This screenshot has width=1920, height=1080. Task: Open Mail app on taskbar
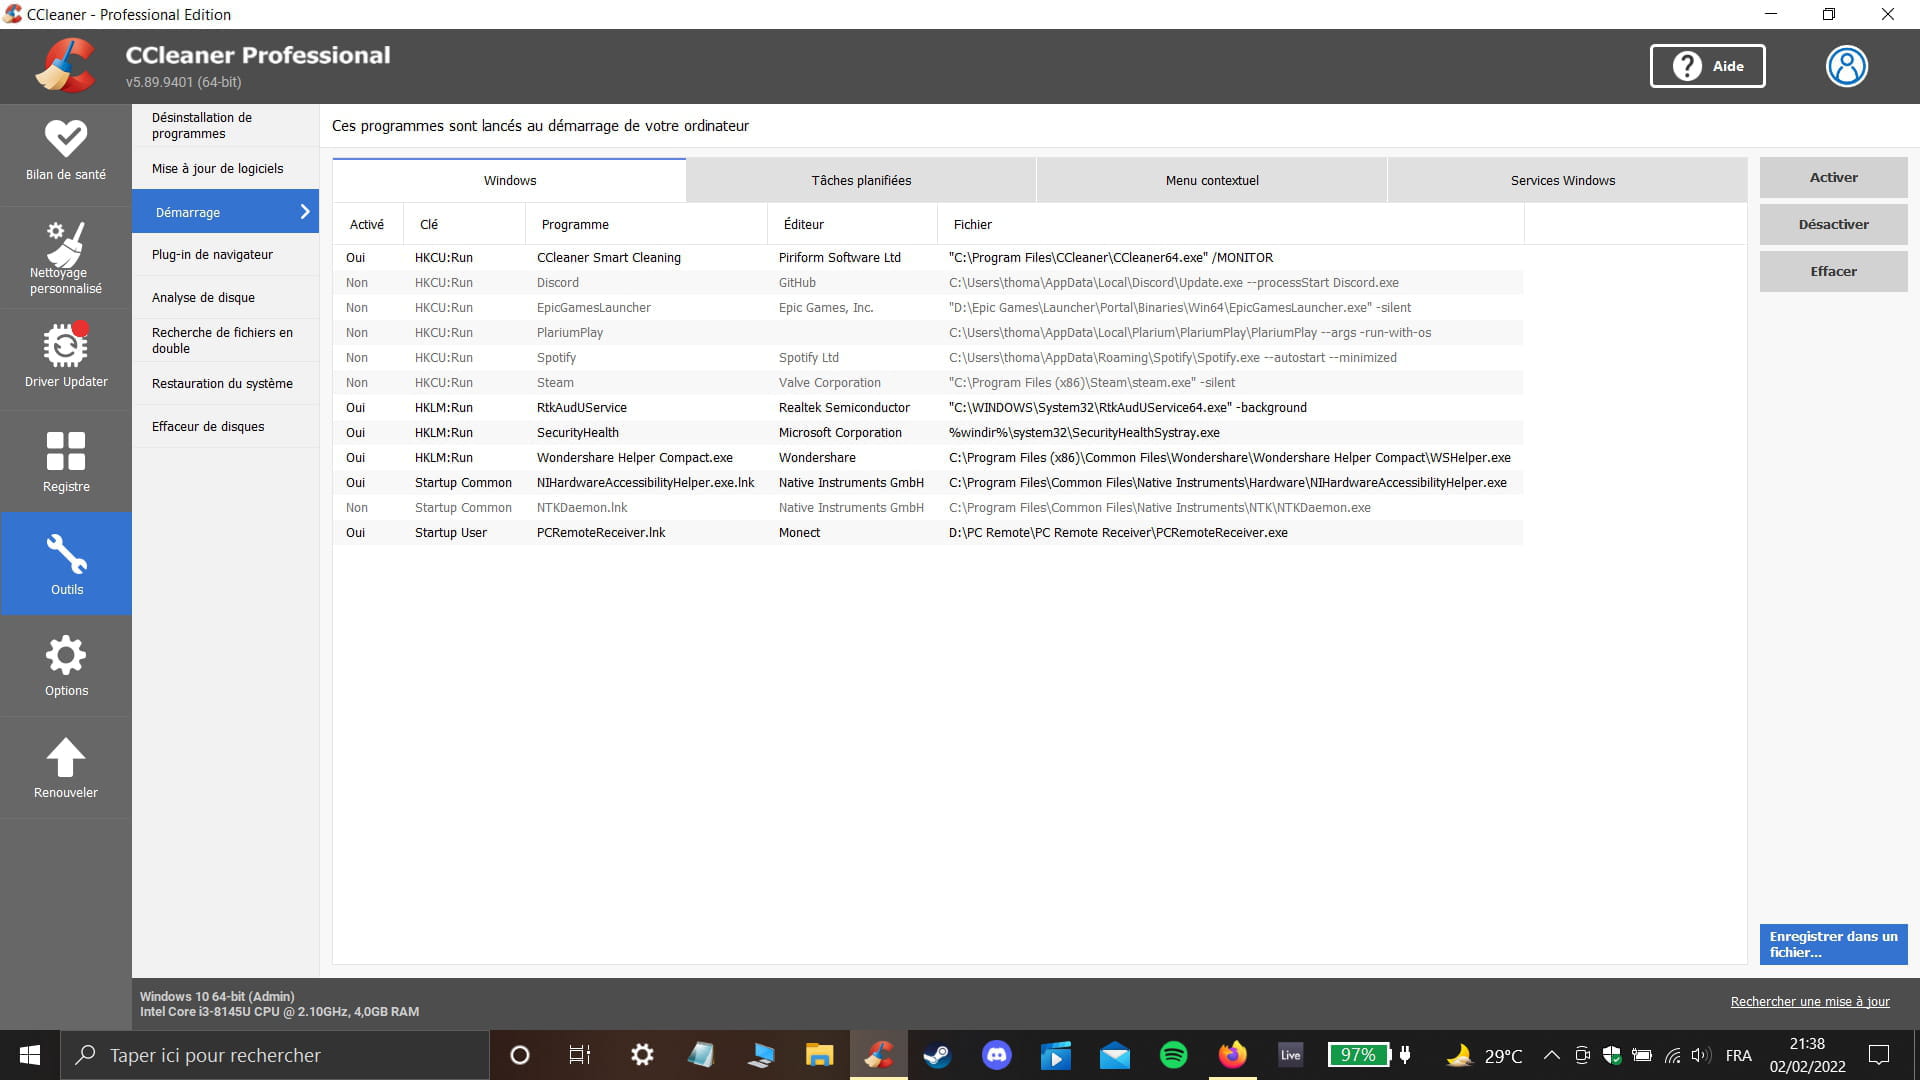[1114, 1055]
